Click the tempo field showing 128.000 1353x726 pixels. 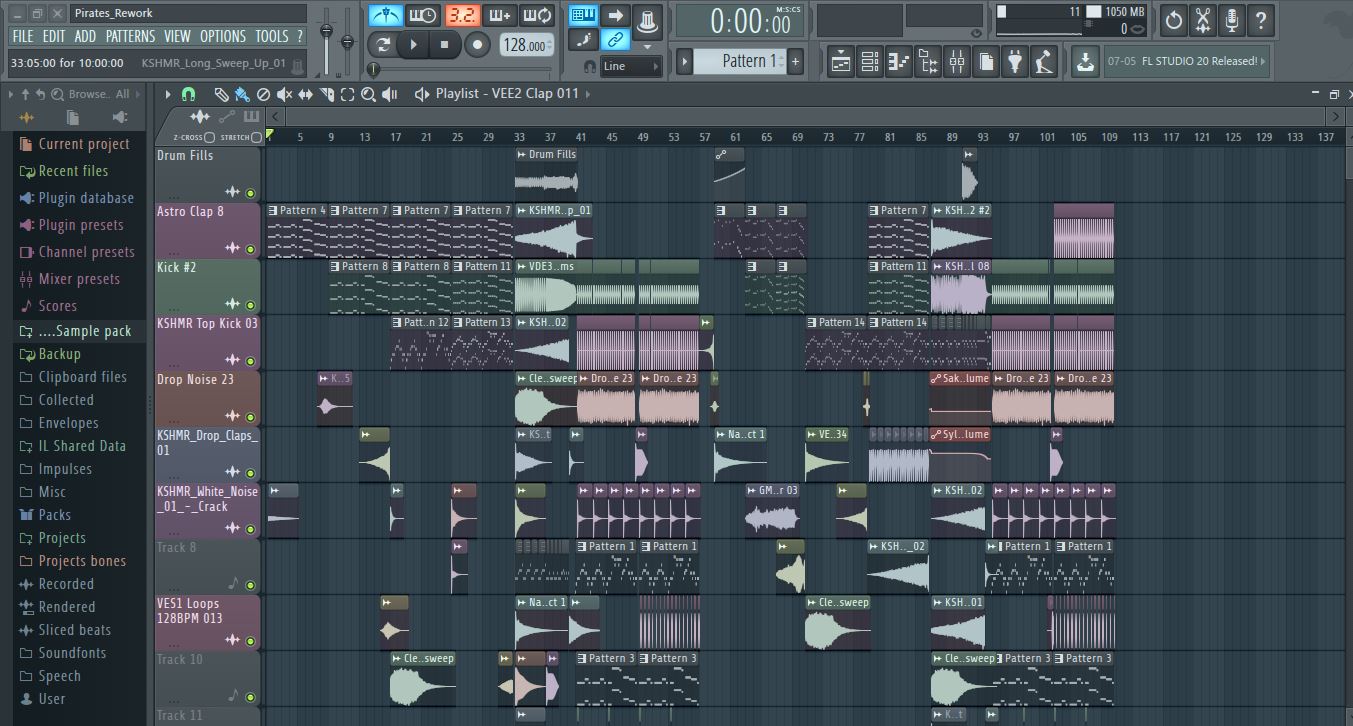click(525, 45)
